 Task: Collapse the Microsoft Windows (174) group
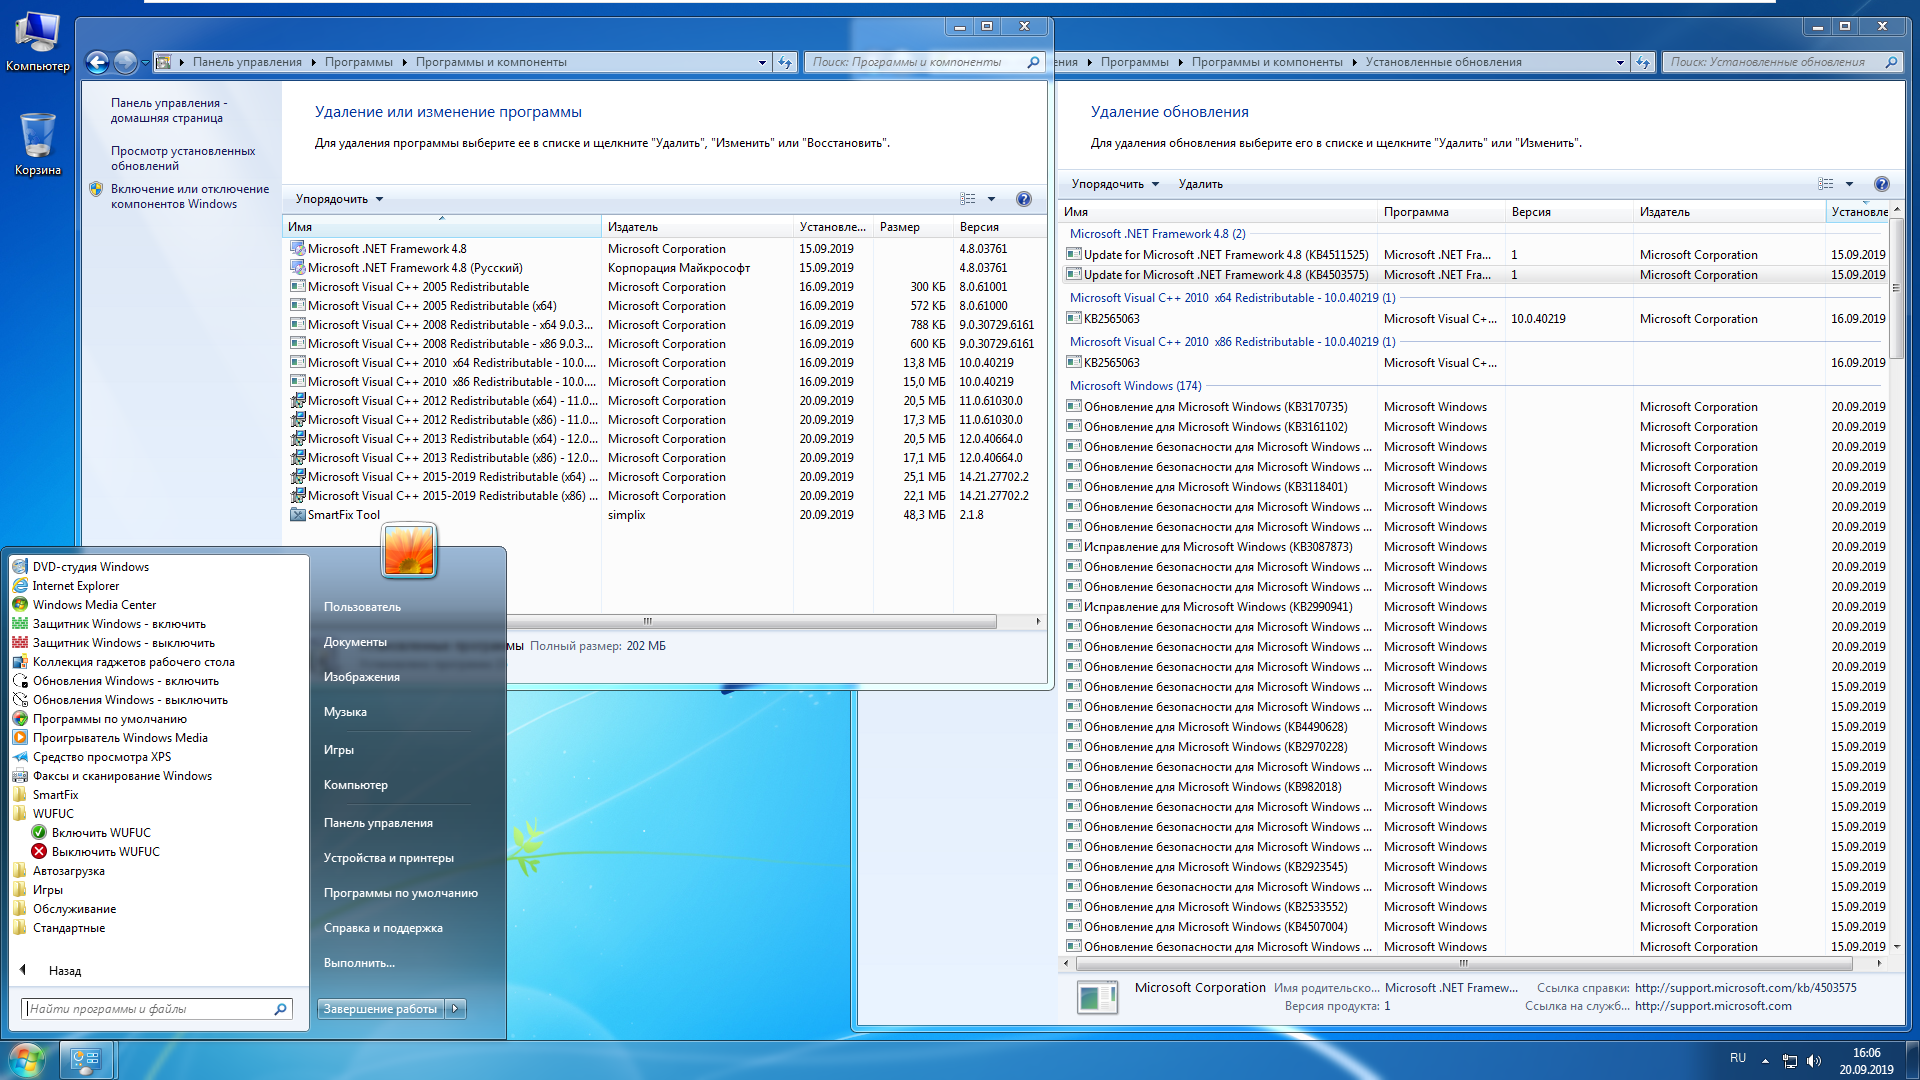tap(1134, 386)
